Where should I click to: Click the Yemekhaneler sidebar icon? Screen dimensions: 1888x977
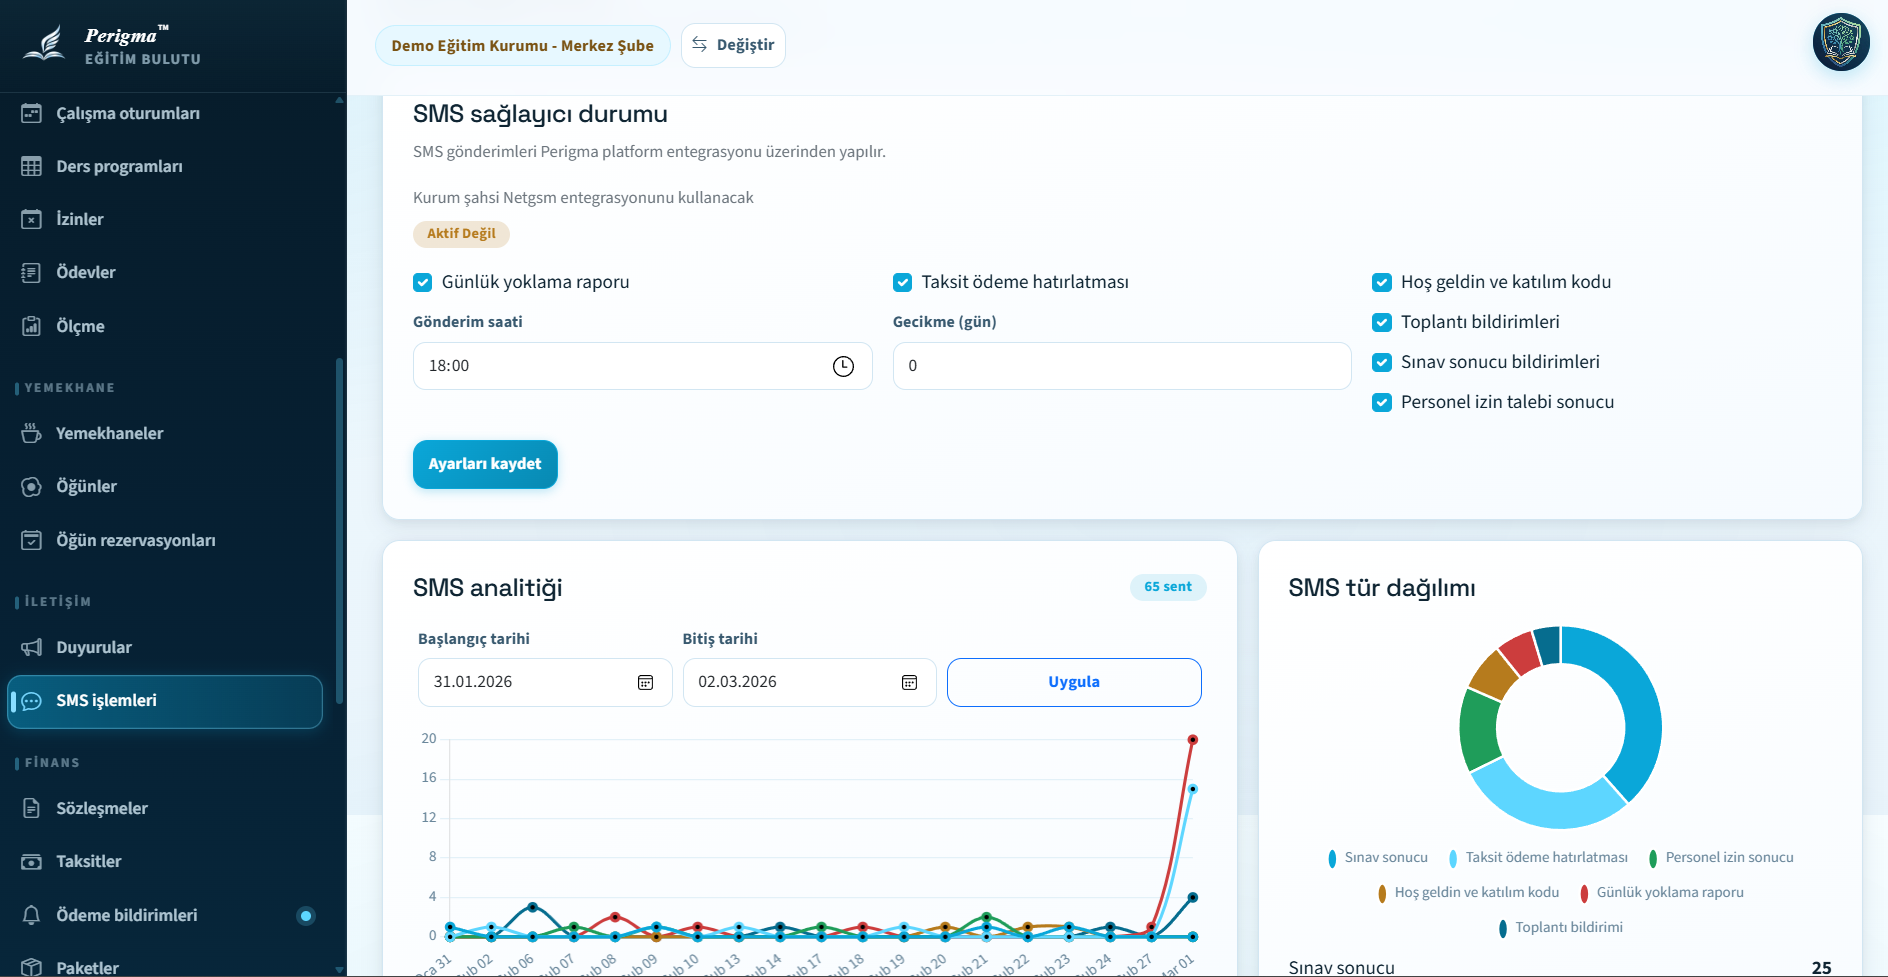(x=32, y=433)
